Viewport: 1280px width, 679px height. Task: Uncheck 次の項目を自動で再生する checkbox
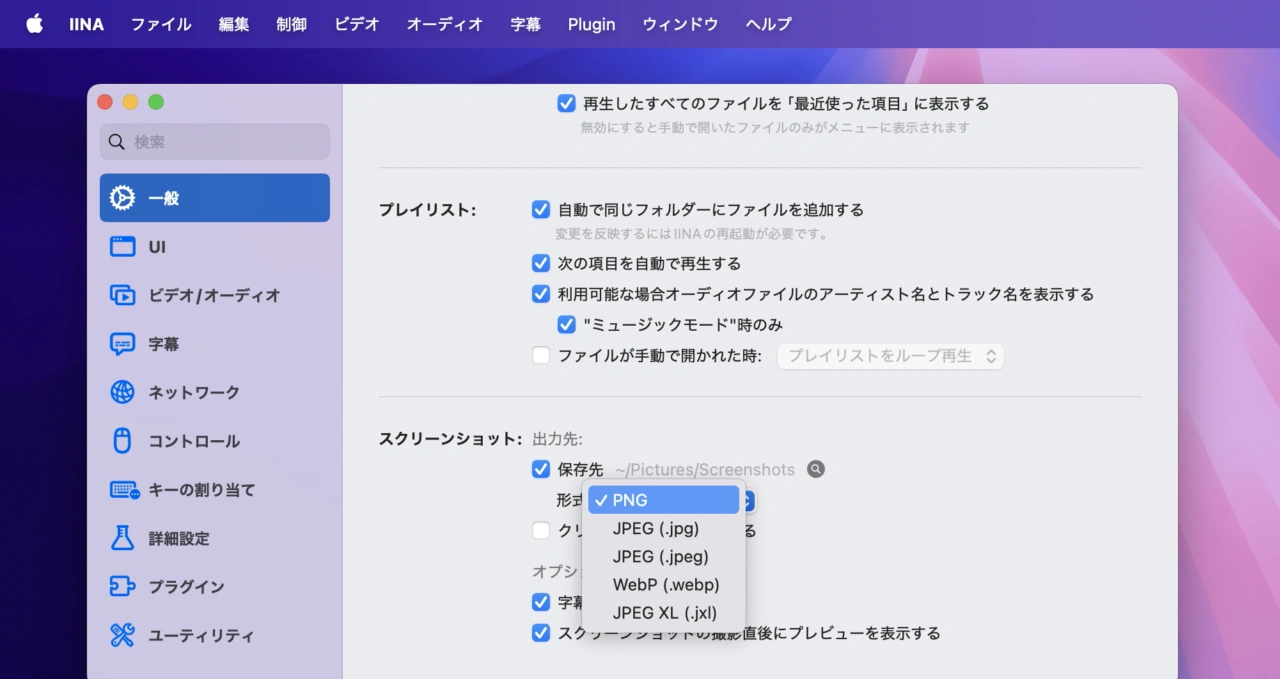[x=541, y=264]
